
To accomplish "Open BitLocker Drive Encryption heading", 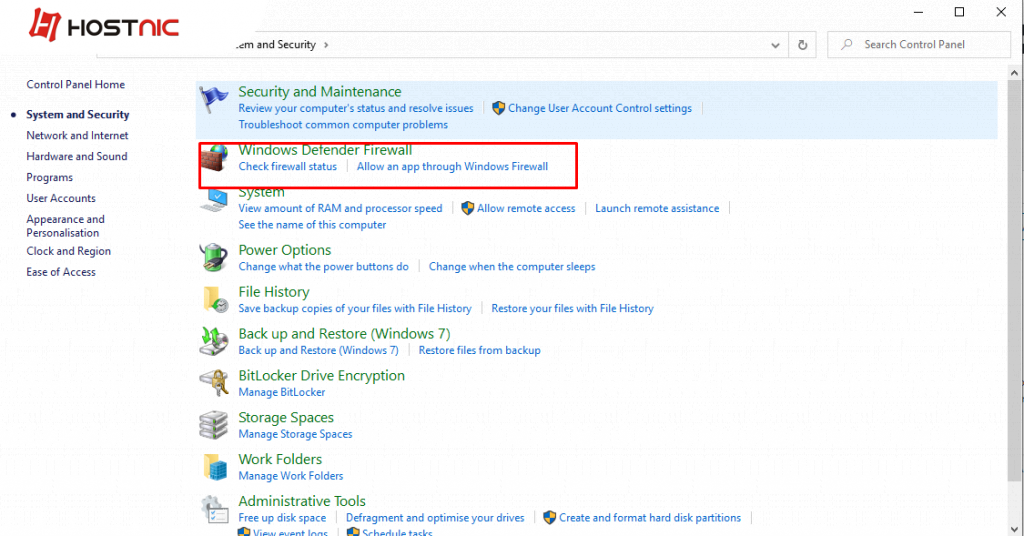I will (321, 375).
